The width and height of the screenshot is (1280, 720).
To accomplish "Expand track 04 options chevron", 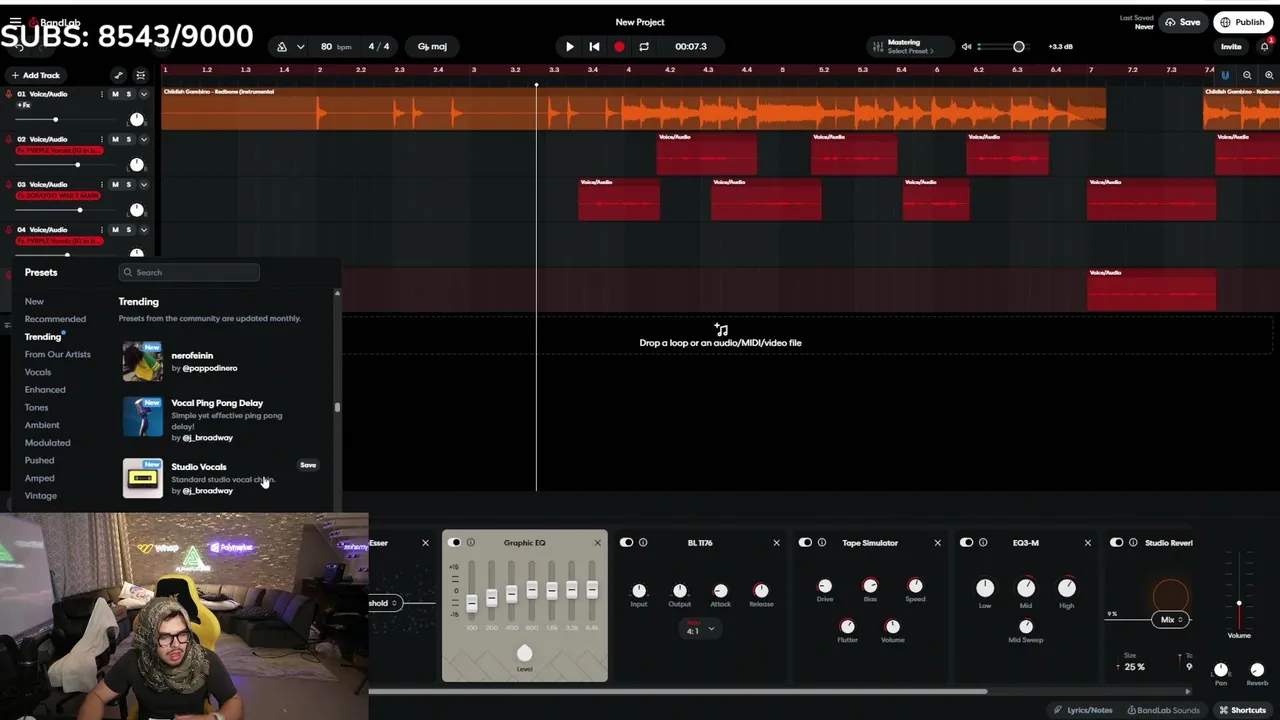I will point(143,229).
